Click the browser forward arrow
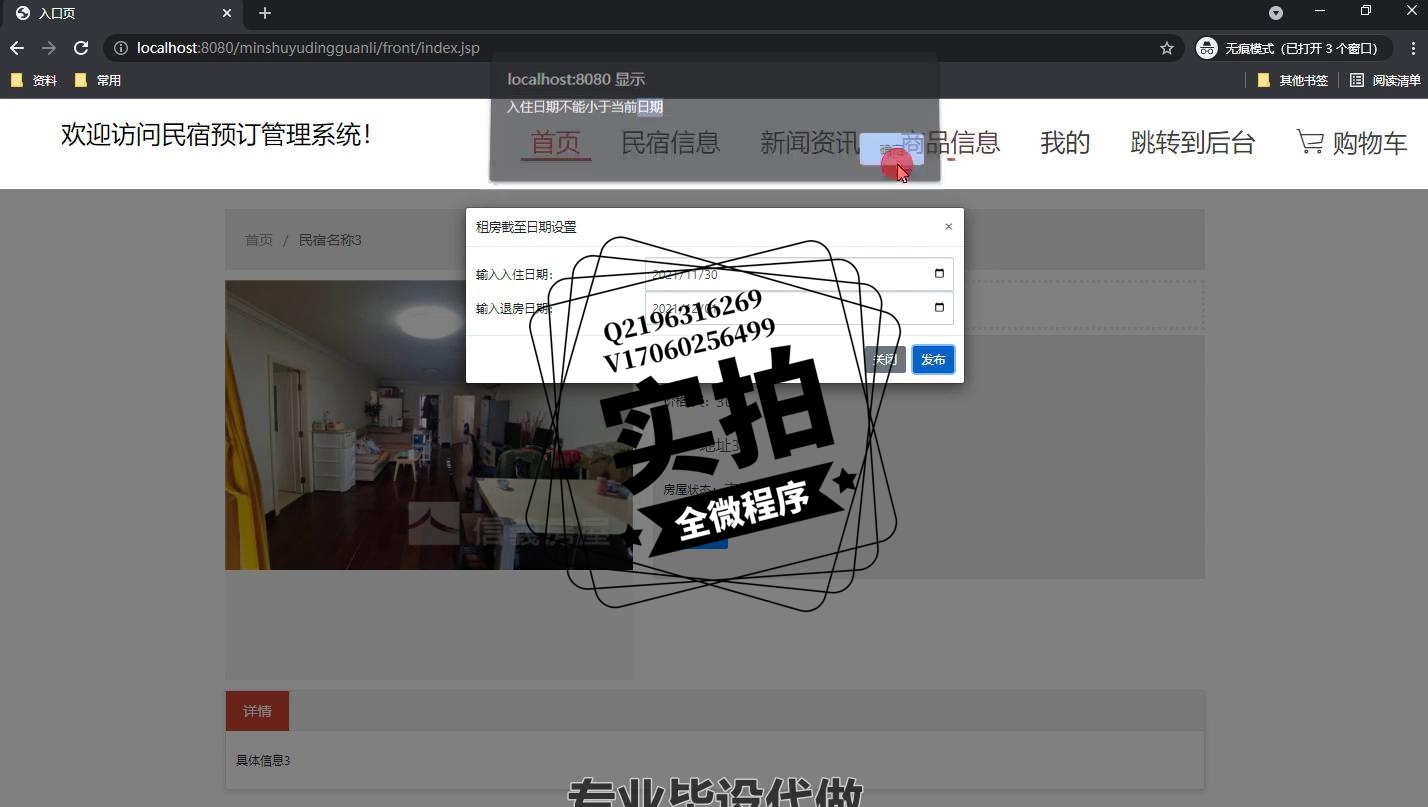 click(49, 48)
